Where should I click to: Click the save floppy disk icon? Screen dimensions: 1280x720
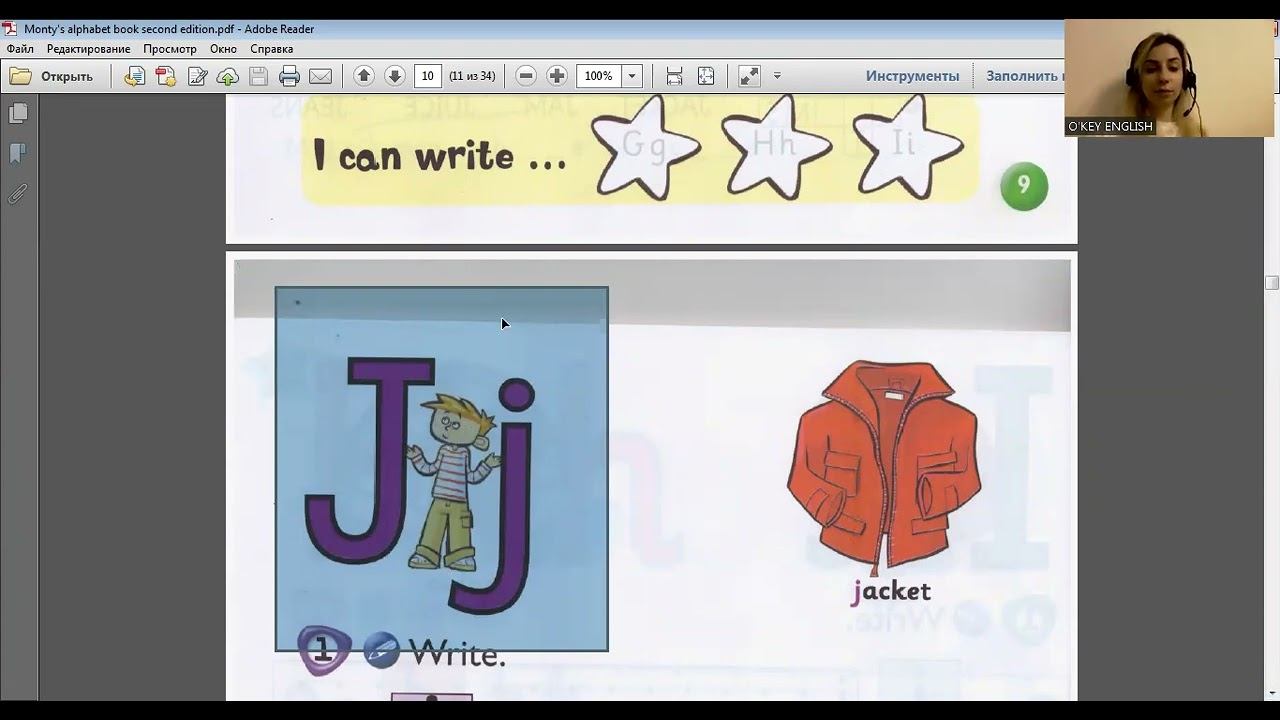258,76
